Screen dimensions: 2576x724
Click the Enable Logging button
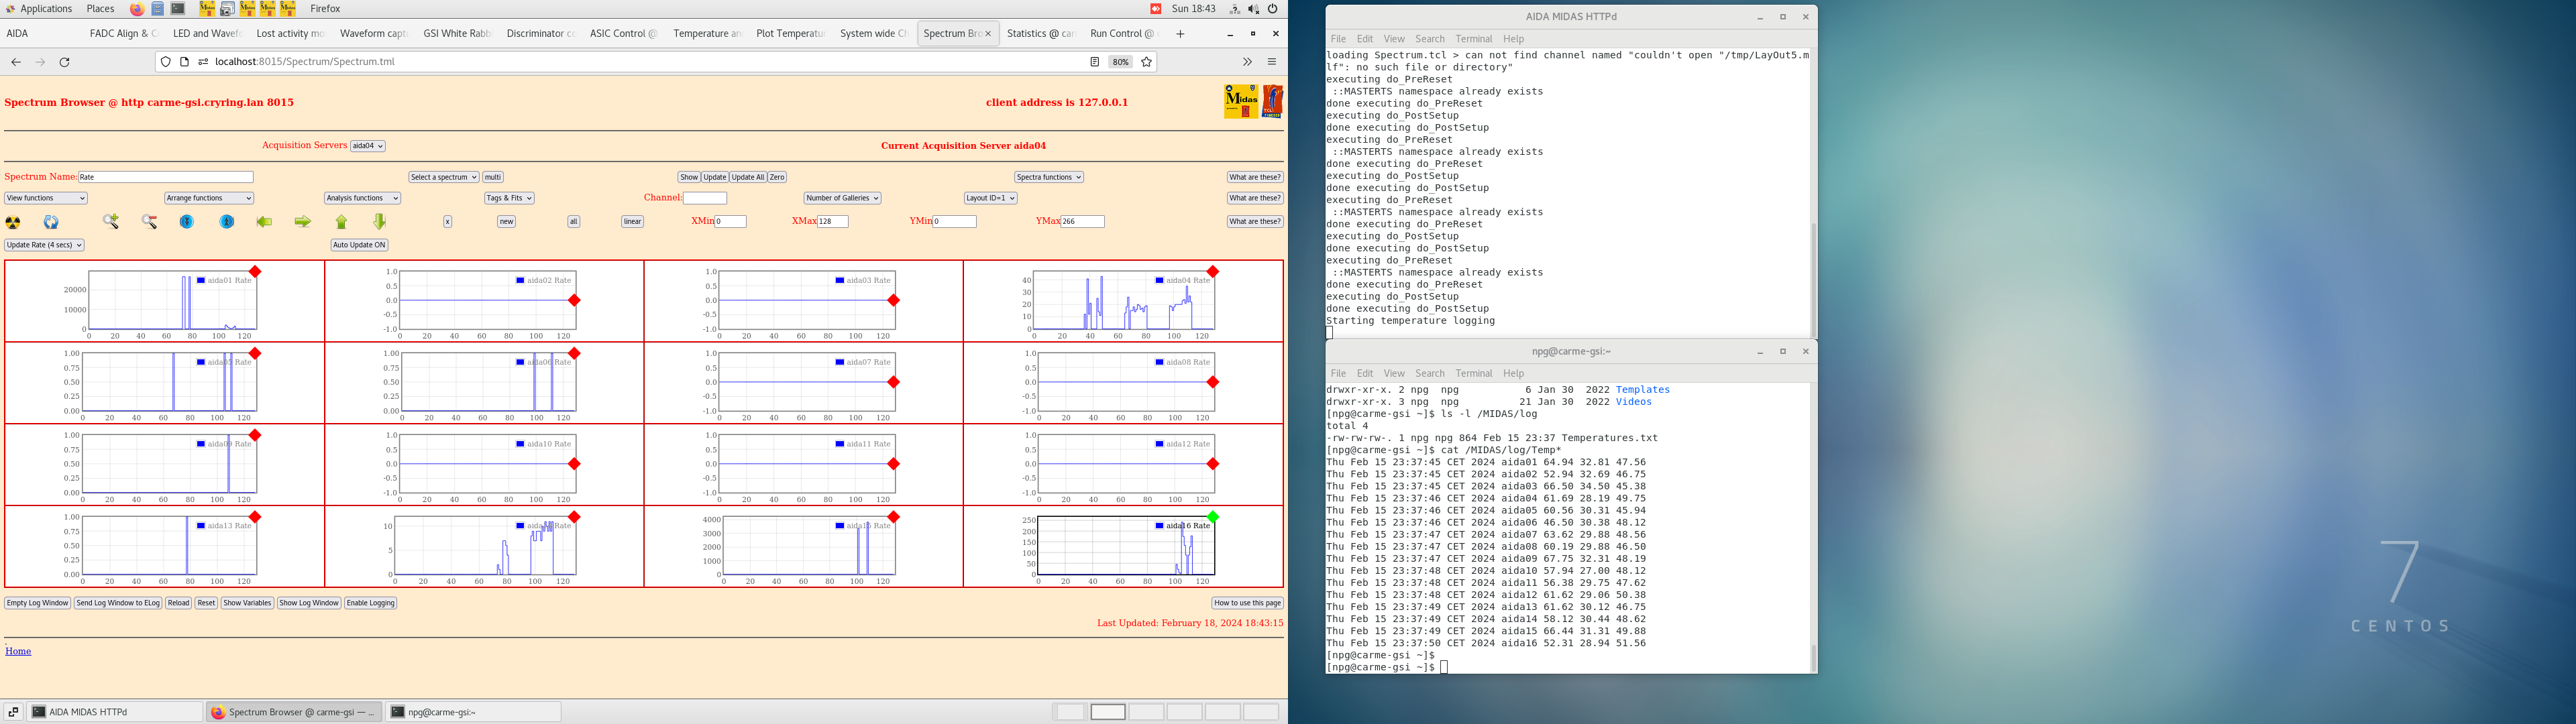point(370,603)
